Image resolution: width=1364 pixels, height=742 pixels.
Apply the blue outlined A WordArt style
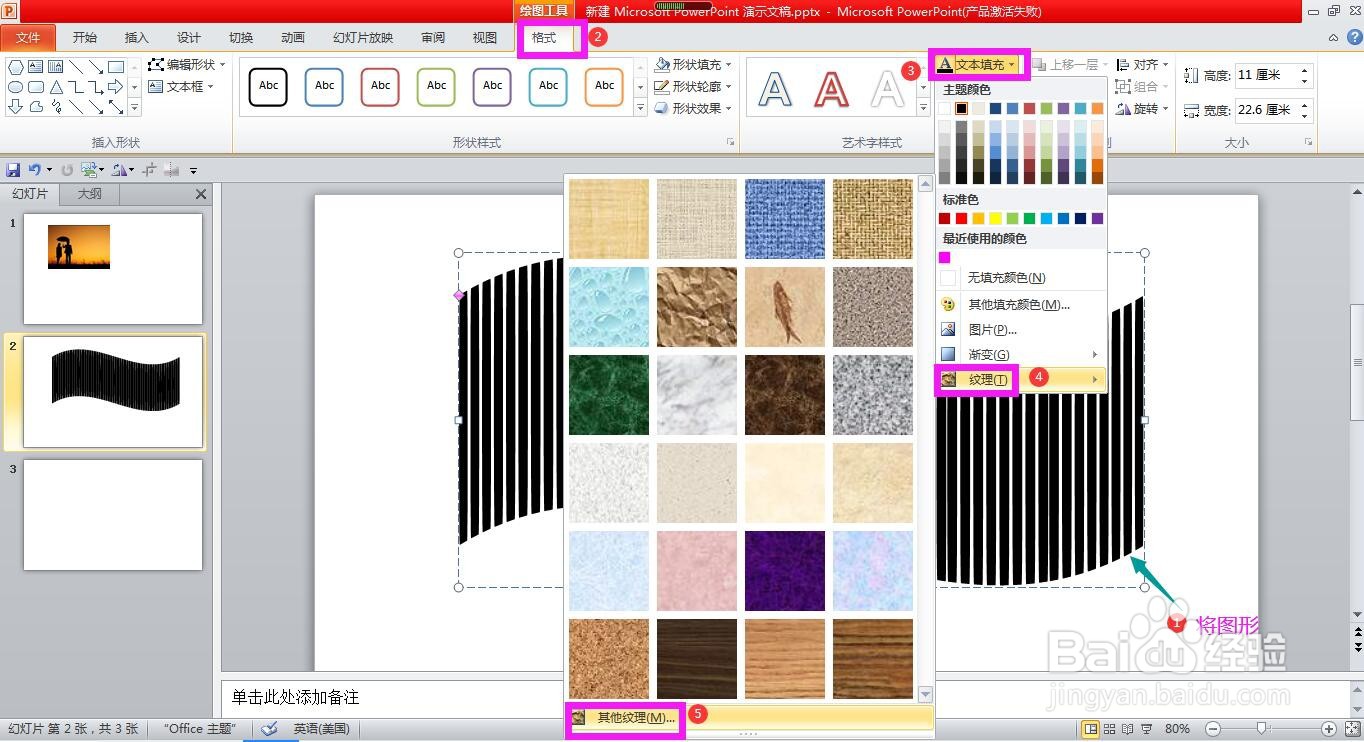click(775, 89)
